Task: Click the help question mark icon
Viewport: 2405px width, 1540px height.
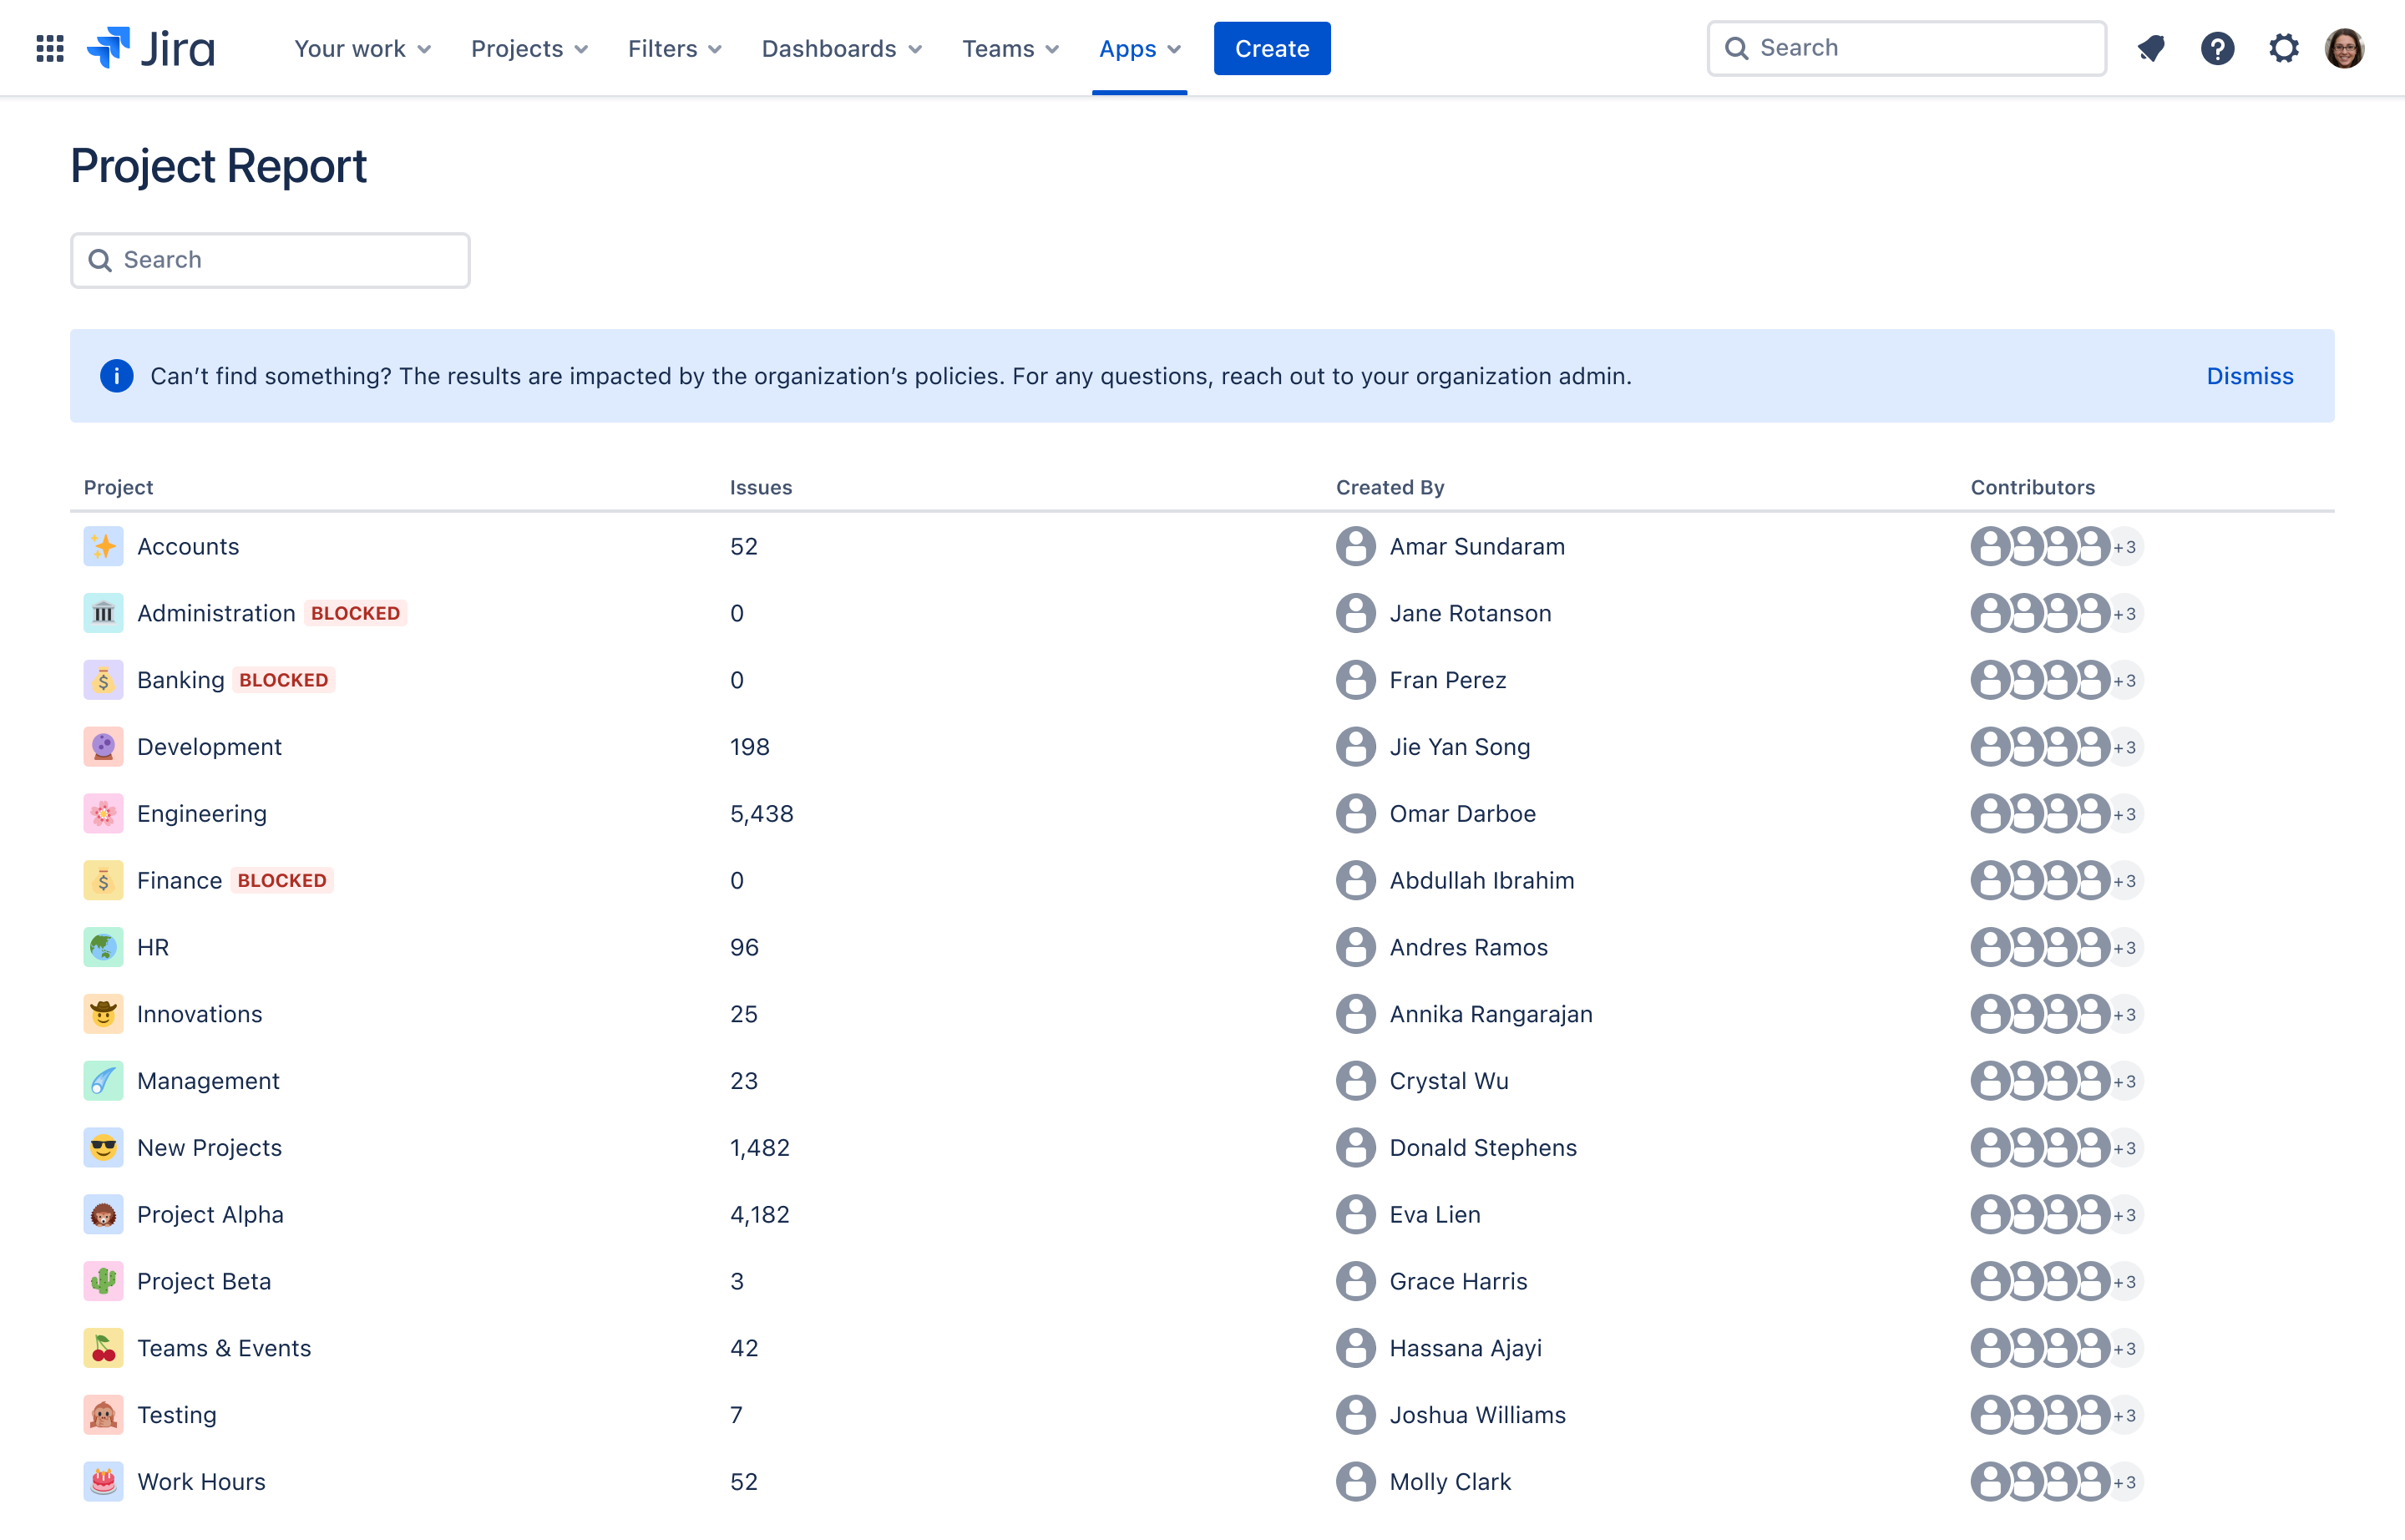Action: tap(2217, 48)
